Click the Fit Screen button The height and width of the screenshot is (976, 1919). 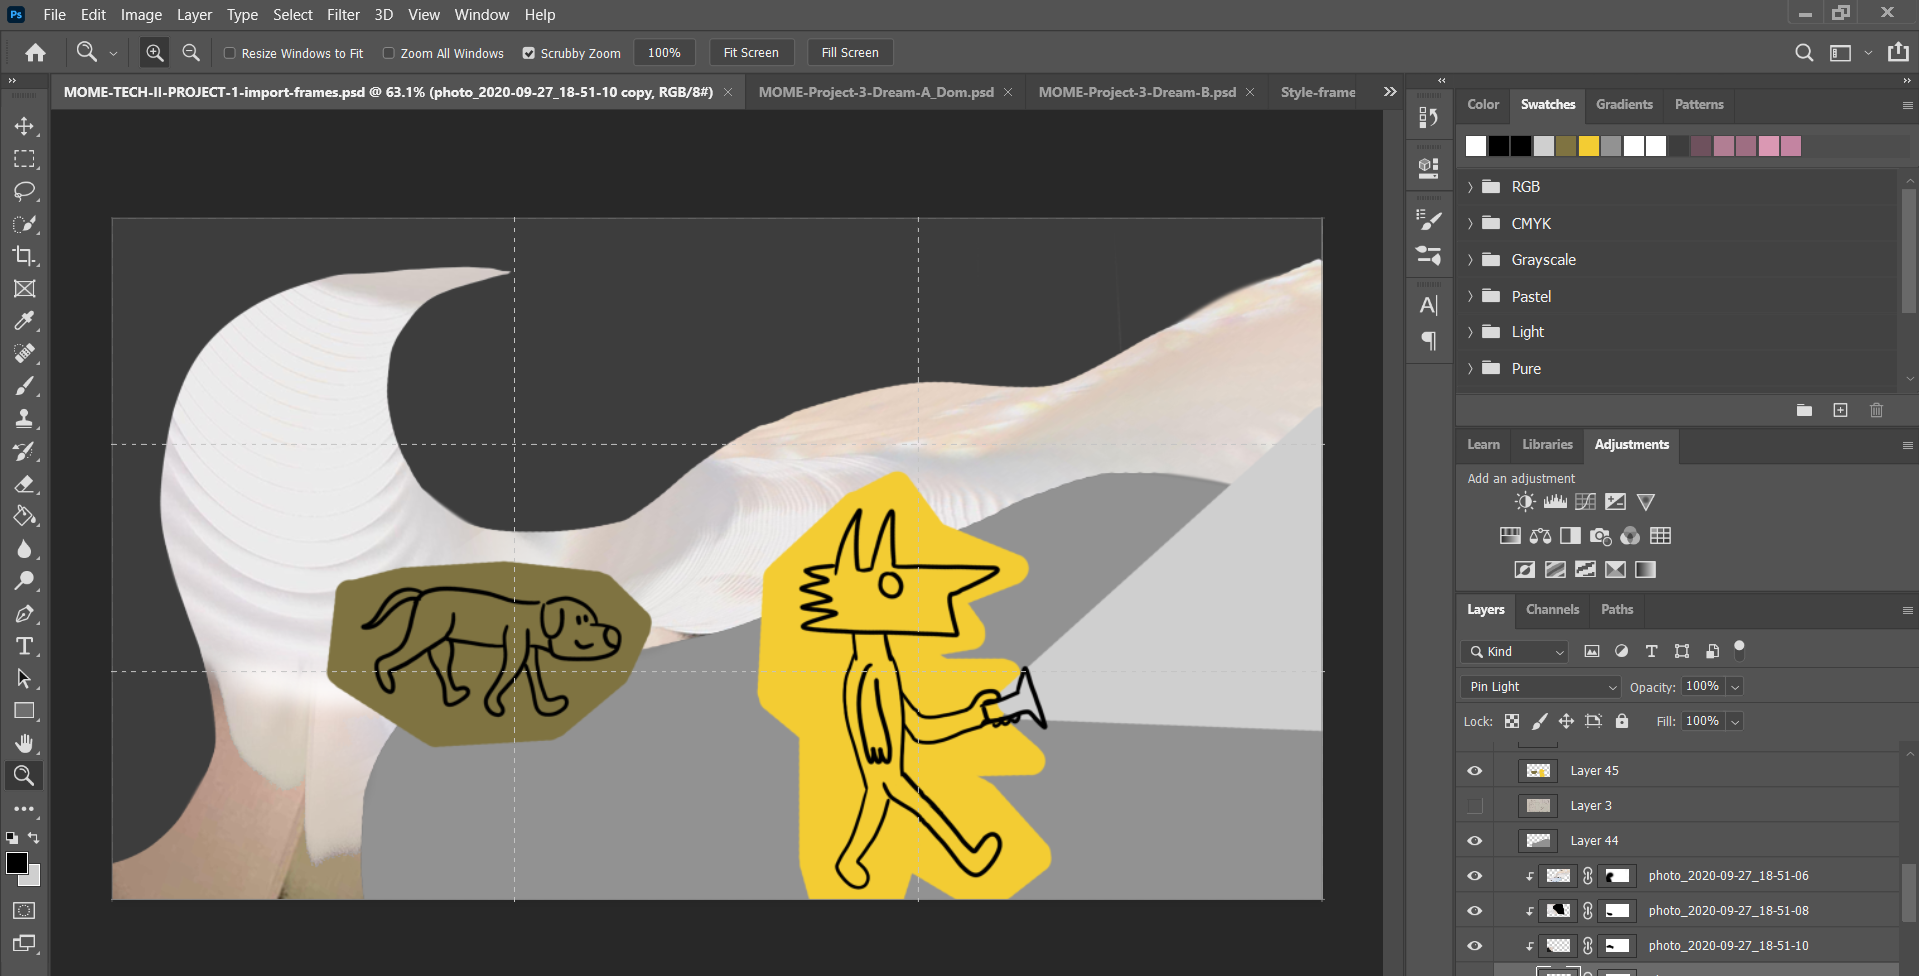tap(751, 53)
